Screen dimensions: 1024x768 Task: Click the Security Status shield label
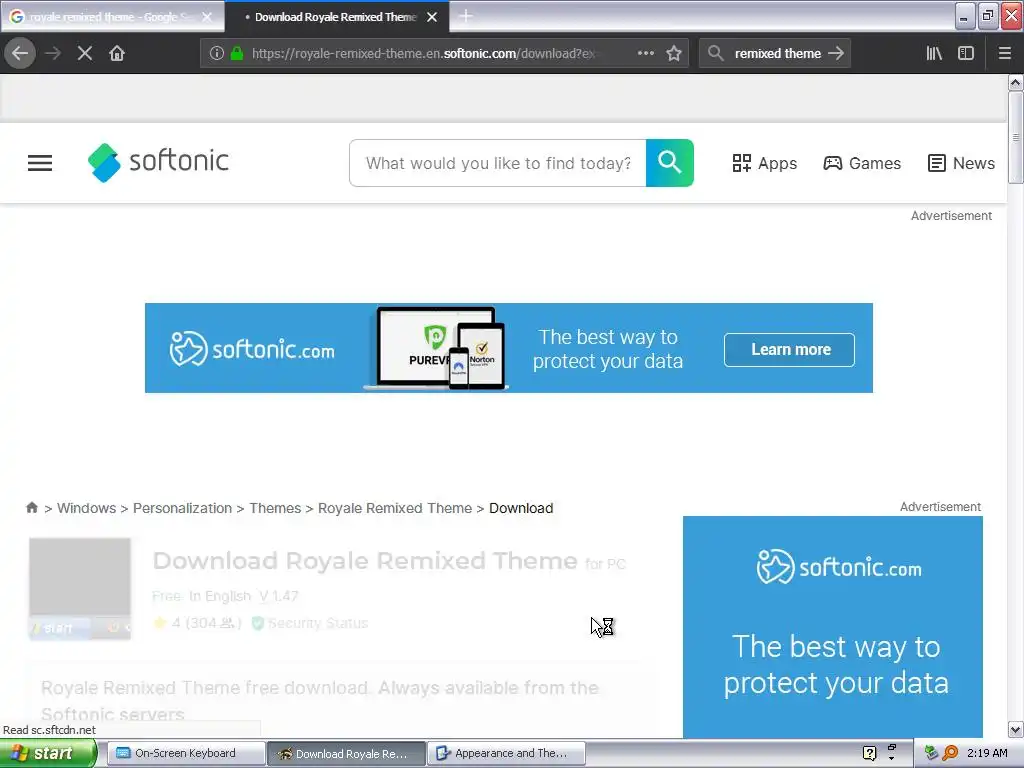click(x=310, y=623)
